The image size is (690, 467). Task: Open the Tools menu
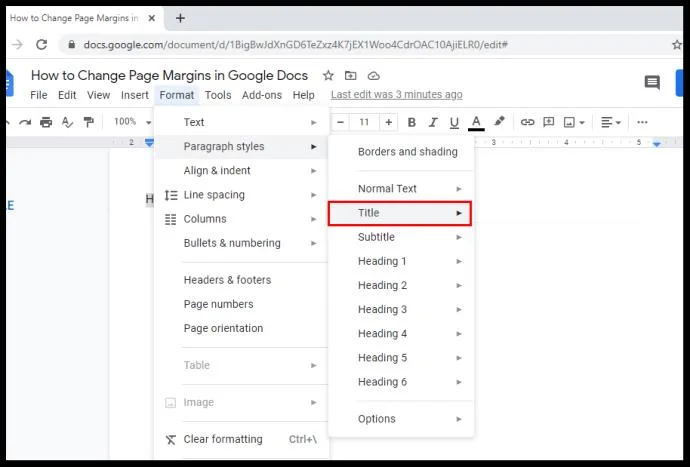(218, 95)
